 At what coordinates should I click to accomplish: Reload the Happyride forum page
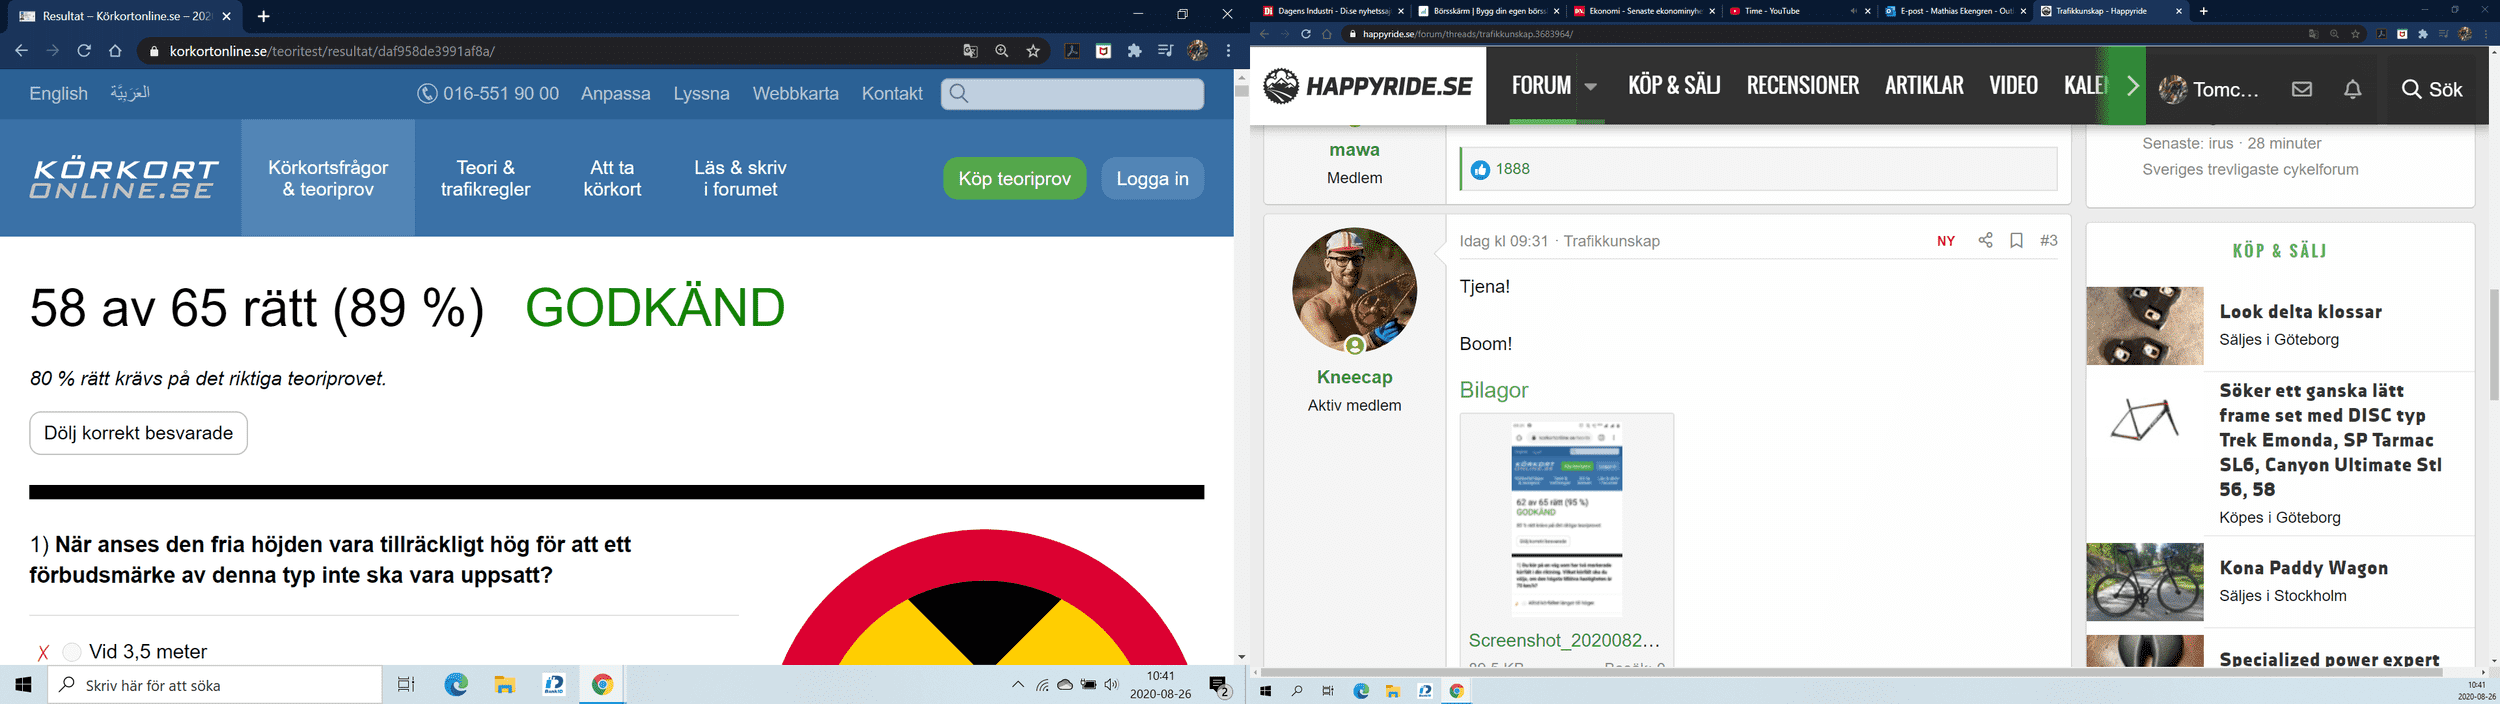[1305, 34]
